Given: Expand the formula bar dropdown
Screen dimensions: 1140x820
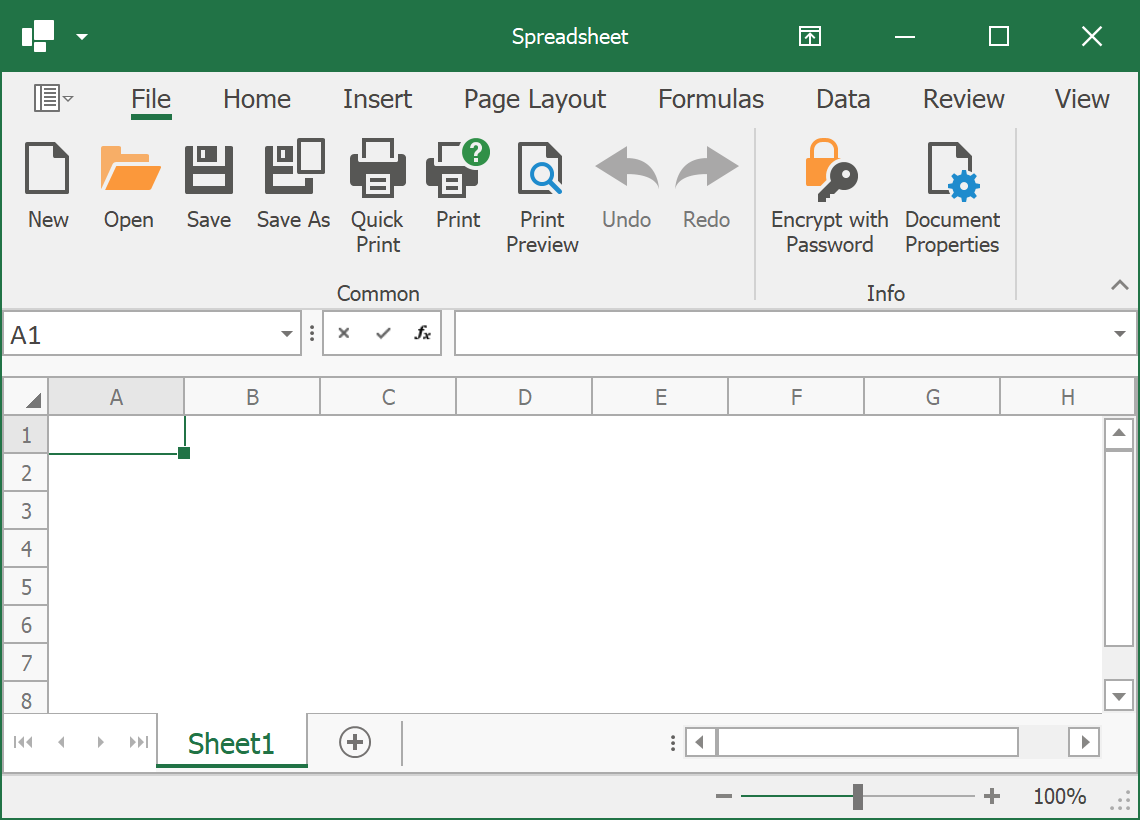Looking at the screenshot, I should pos(1121,333).
